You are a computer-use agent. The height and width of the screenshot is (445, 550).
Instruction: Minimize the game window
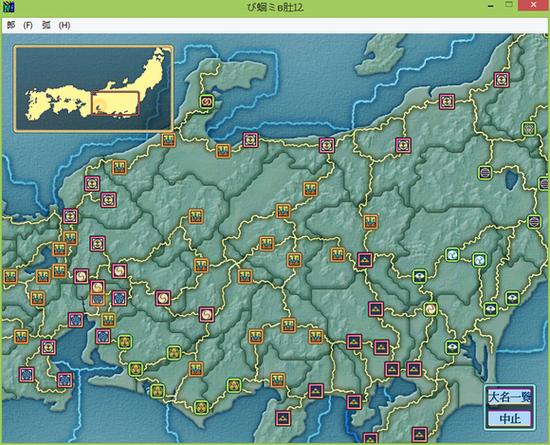tap(491, 6)
